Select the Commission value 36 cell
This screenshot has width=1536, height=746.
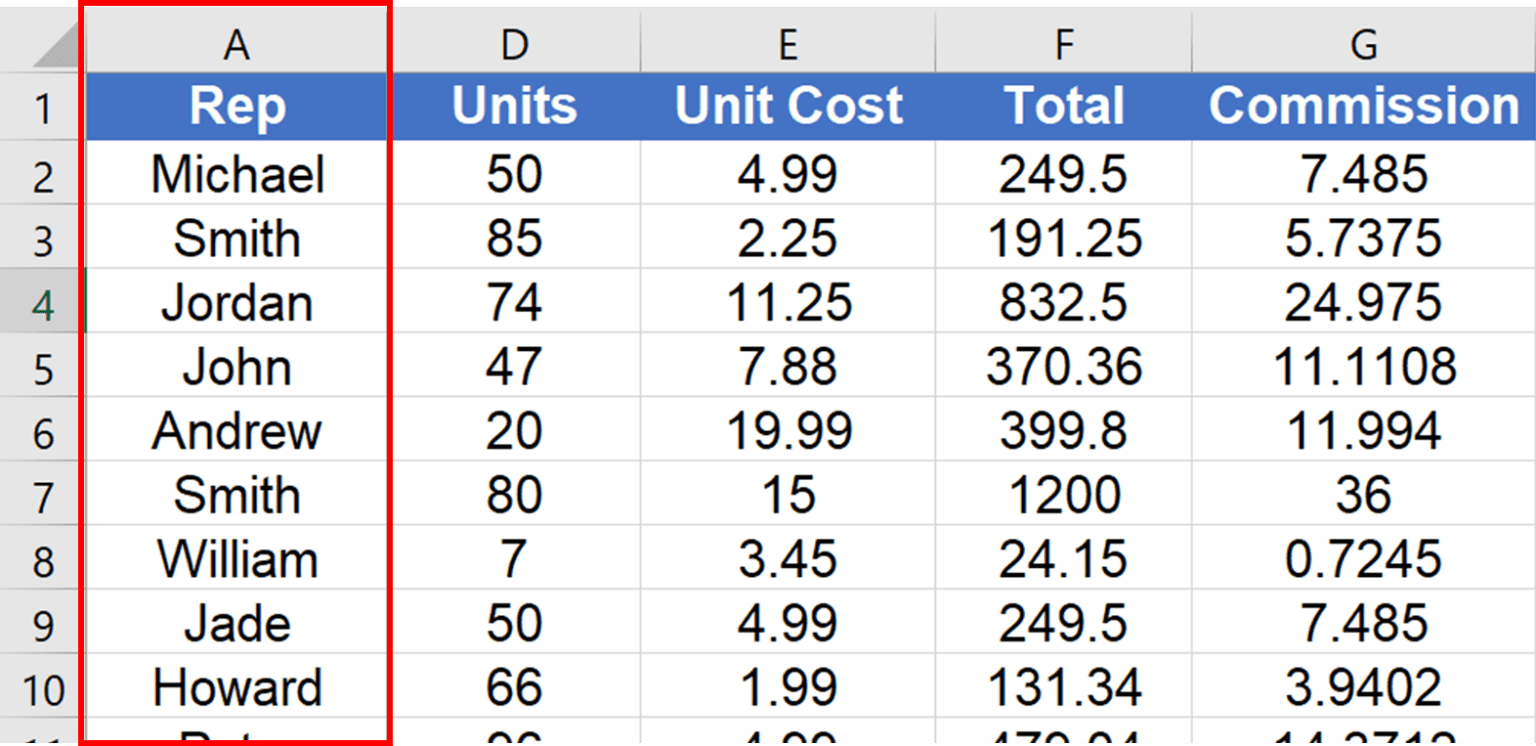(1363, 494)
